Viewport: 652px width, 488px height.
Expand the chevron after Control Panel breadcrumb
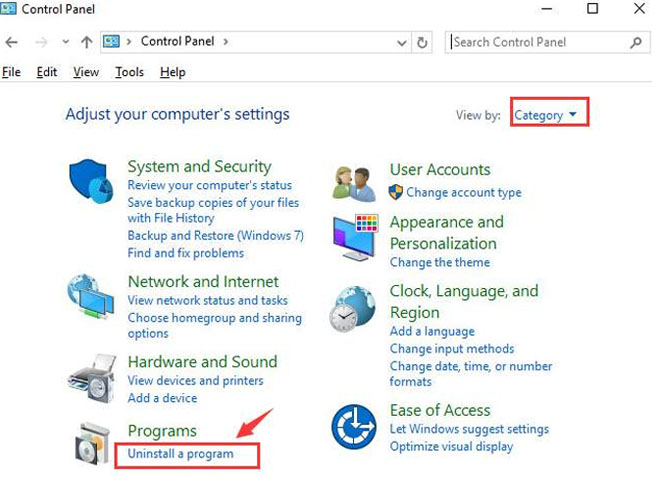pyautogui.click(x=225, y=42)
